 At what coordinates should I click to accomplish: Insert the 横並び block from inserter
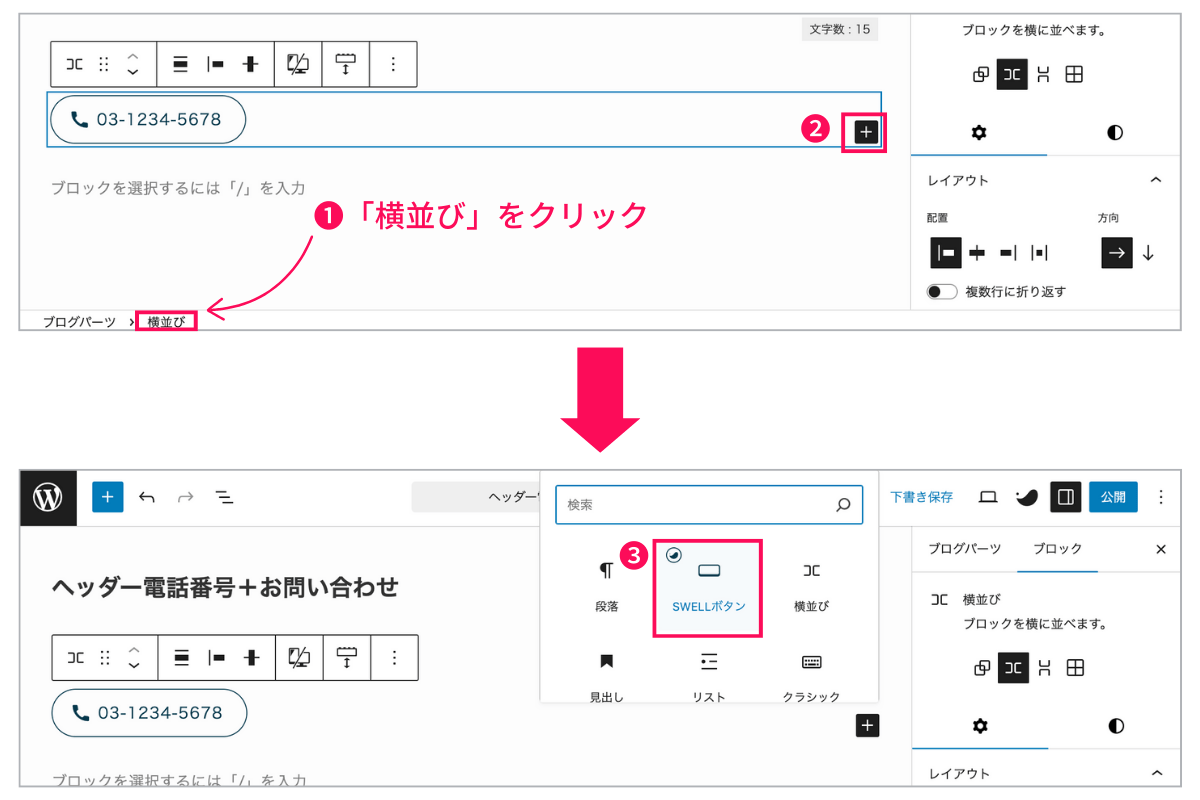[x=811, y=585]
